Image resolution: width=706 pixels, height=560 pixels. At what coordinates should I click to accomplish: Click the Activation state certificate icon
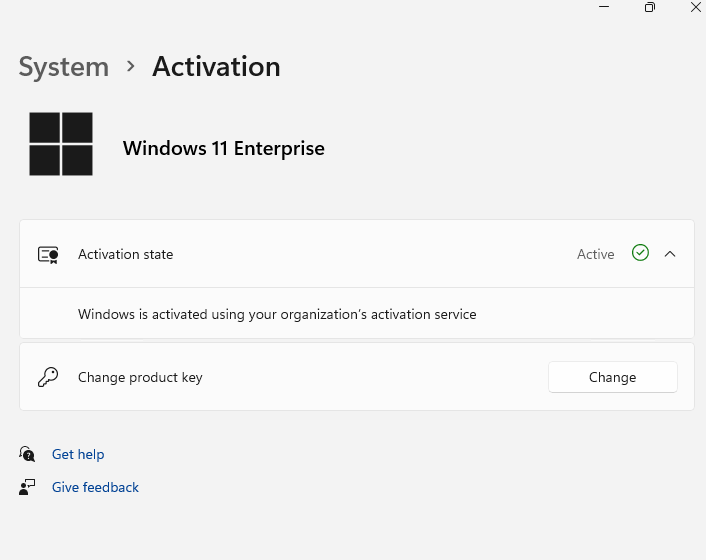click(x=48, y=254)
